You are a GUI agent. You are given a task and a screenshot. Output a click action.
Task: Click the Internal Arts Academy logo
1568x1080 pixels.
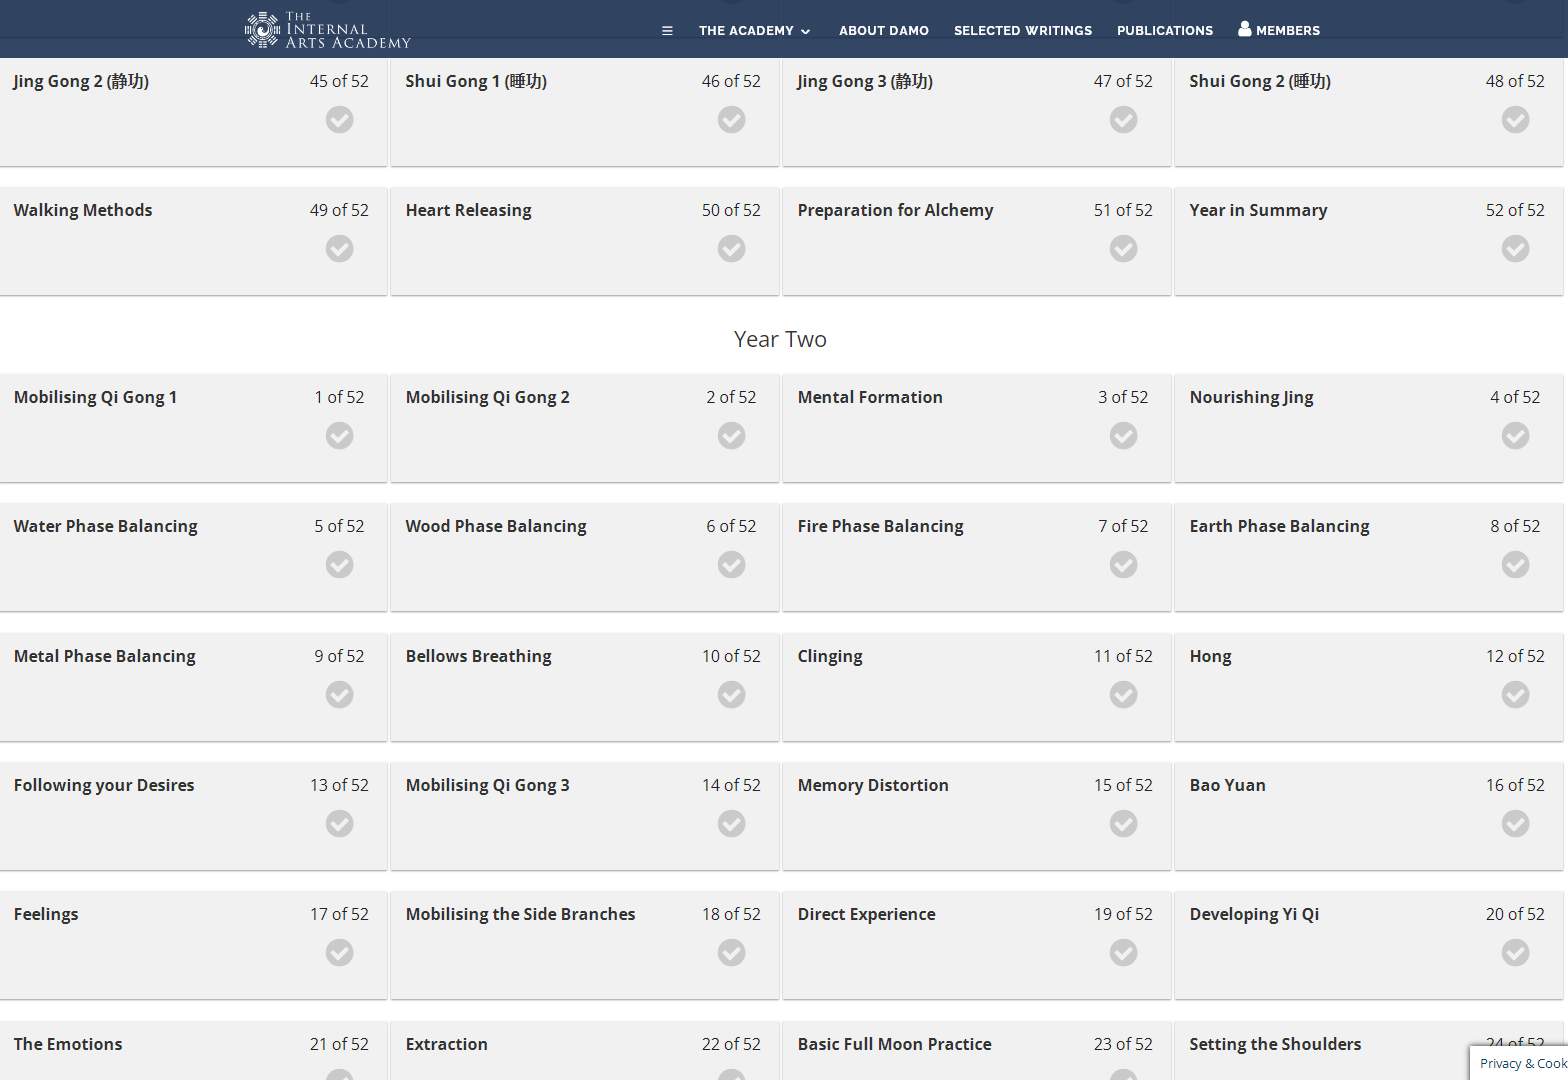[328, 30]
